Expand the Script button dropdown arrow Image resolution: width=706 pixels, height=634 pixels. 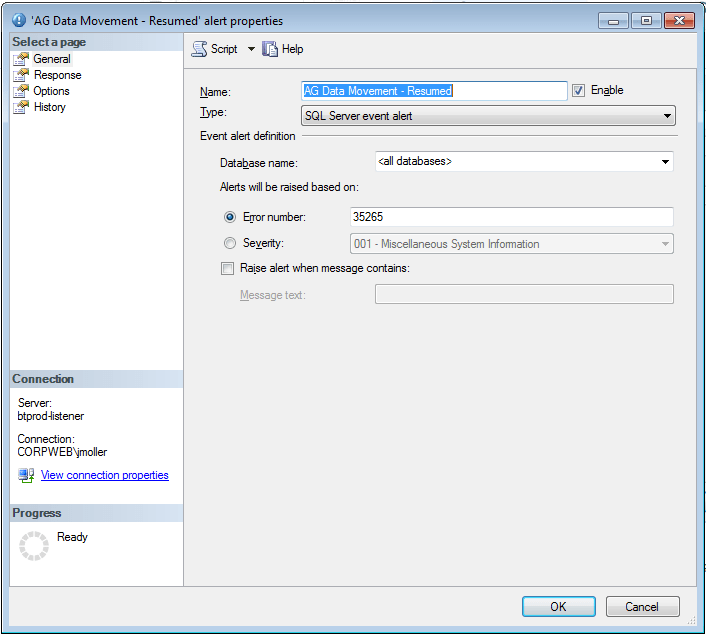click(251, 49)
